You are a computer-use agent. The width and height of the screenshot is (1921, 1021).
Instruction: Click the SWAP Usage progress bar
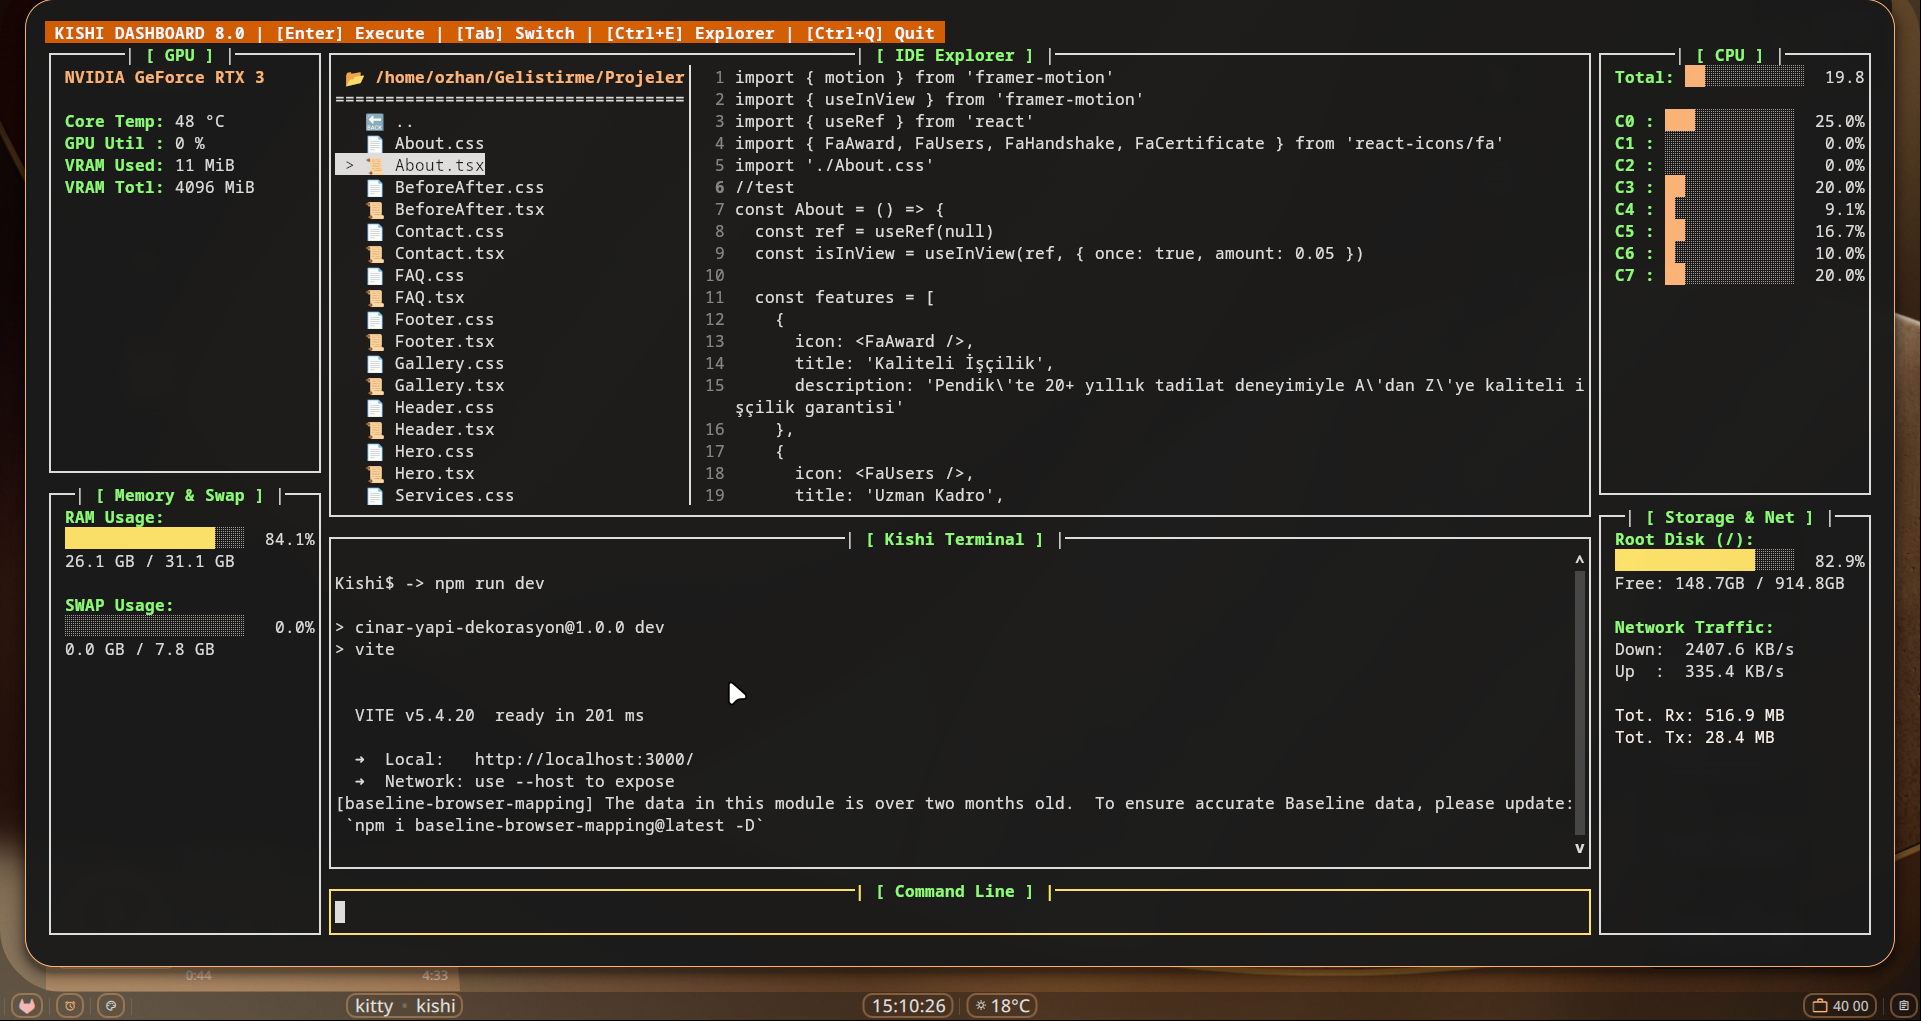click(155, 626)
